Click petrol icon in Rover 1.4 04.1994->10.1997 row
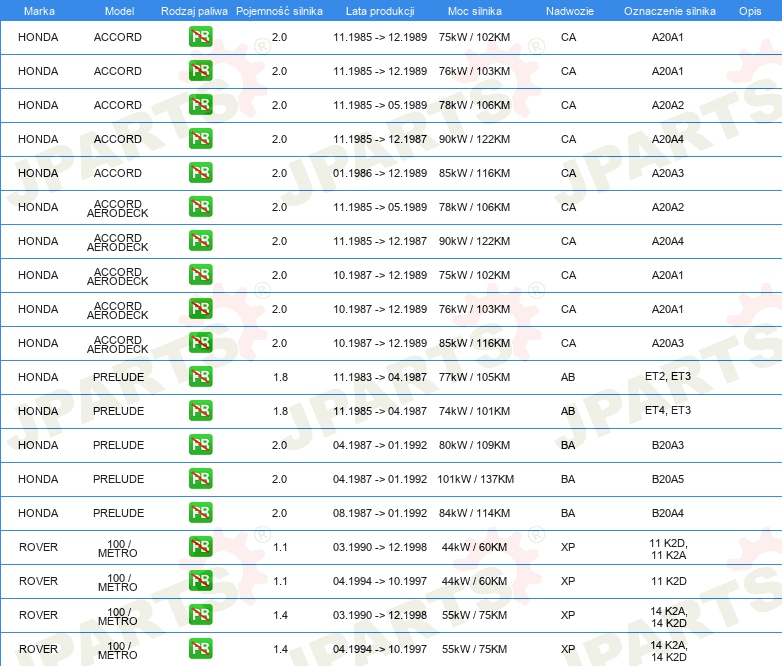 coord(200,648)
